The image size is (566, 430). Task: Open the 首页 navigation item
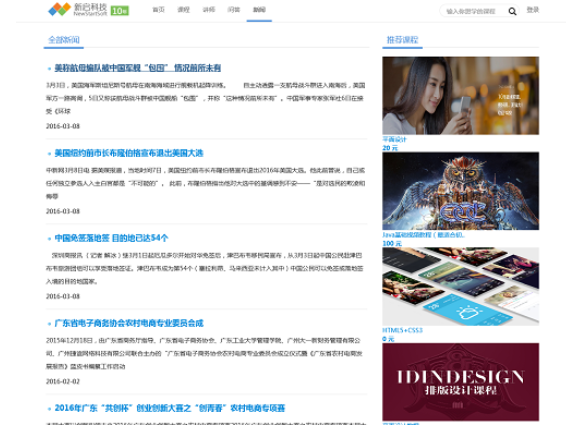click(x=158, y=10)
